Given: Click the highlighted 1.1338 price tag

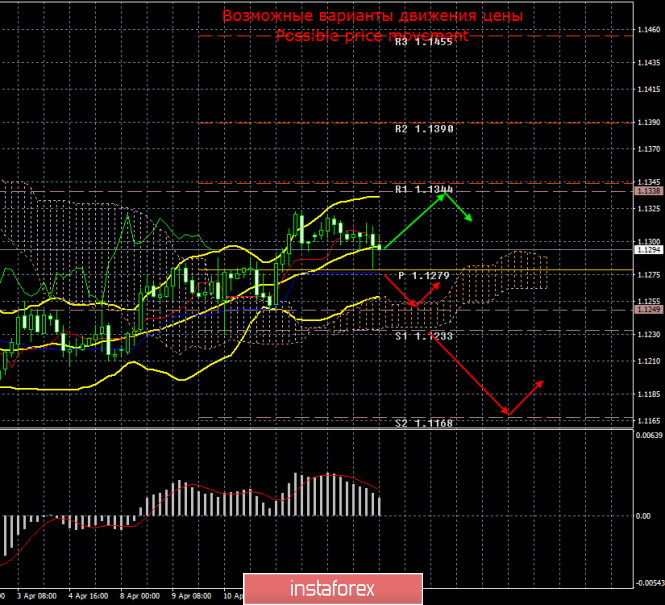Looking at the screenshot, I should pos(648,191).
